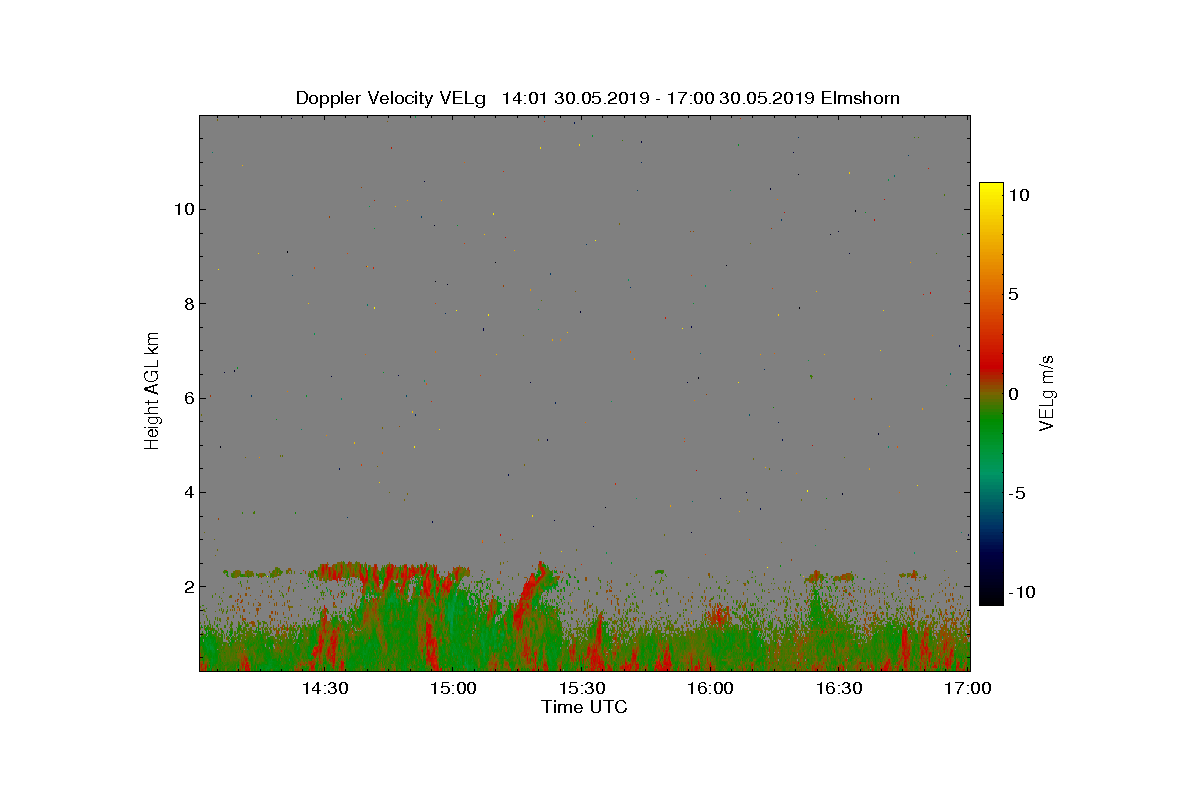This screenshot has height=800, width=1200.
Task: Click the height tick label '2'
Action: coord(188,586)
